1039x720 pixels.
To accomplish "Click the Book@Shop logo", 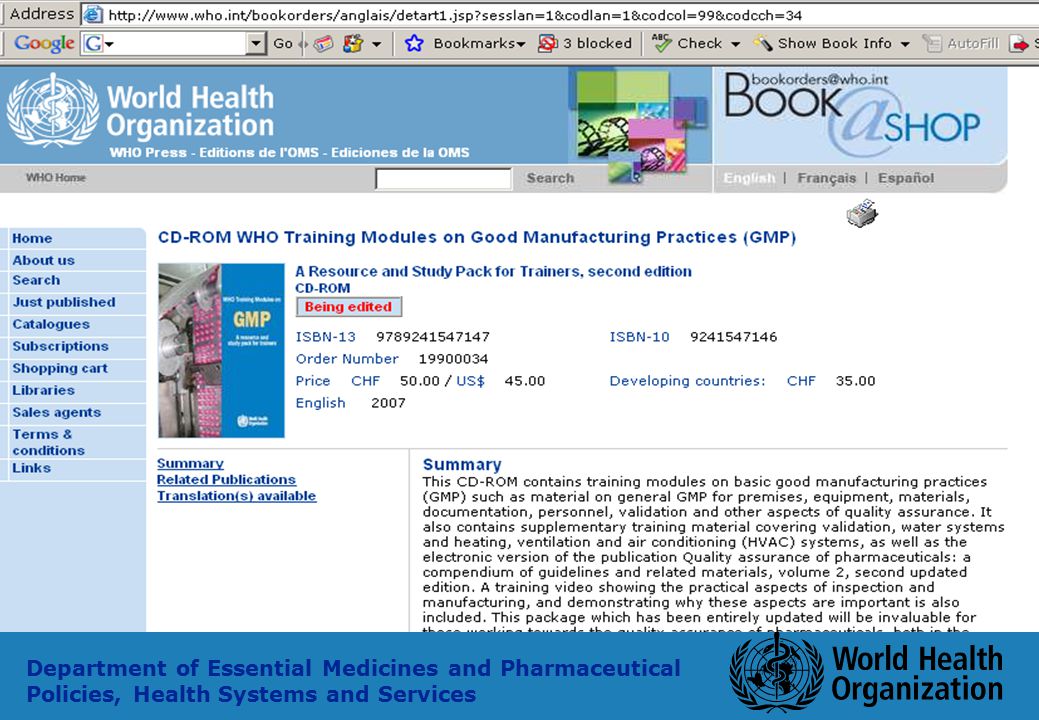I will [x=852, y=114].
